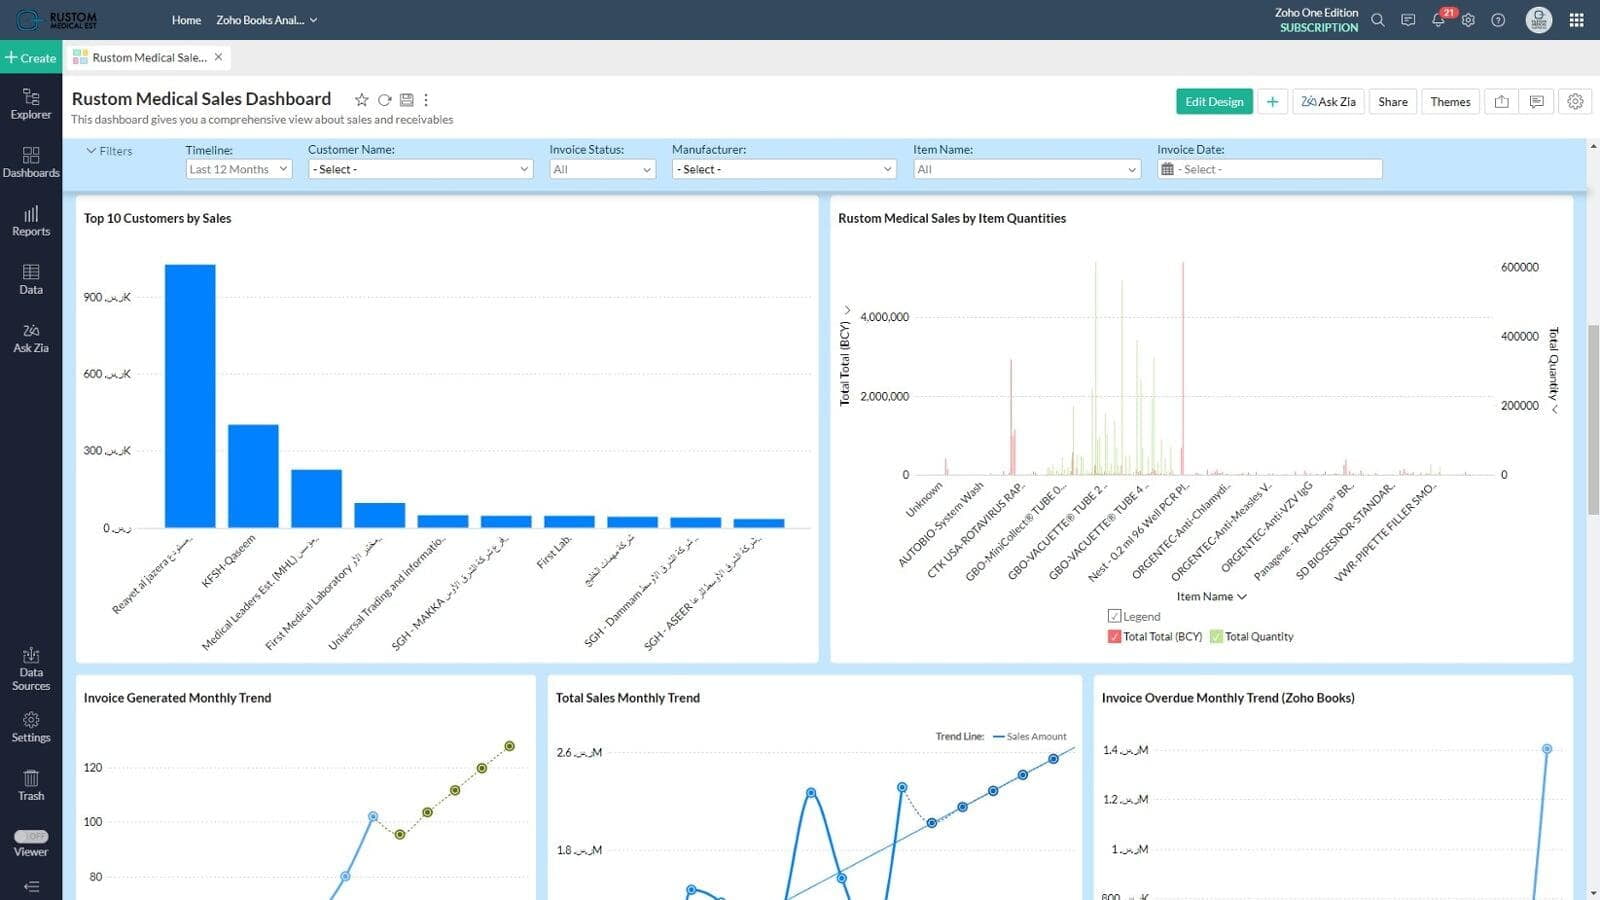Click the Ask Zia button in toolbar
Viewport: 1600px width, 900px height.
click(x=1328, y=102)
